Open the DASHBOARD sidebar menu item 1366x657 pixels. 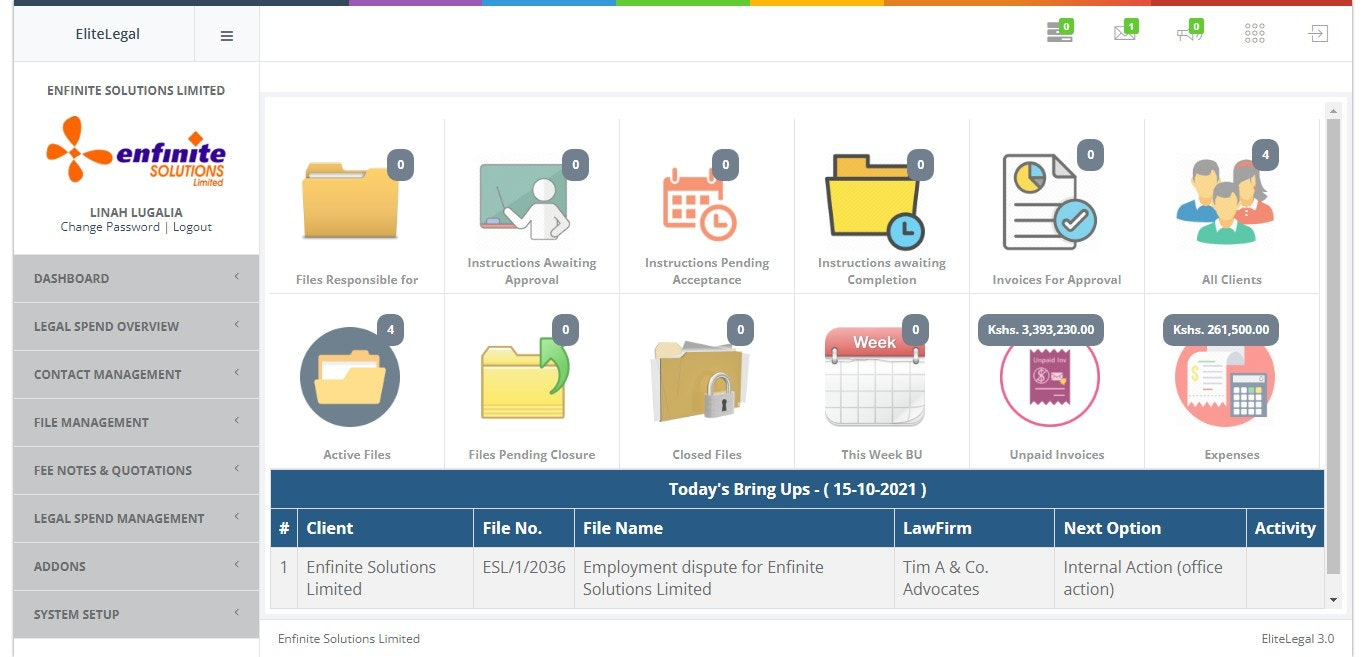136,278
